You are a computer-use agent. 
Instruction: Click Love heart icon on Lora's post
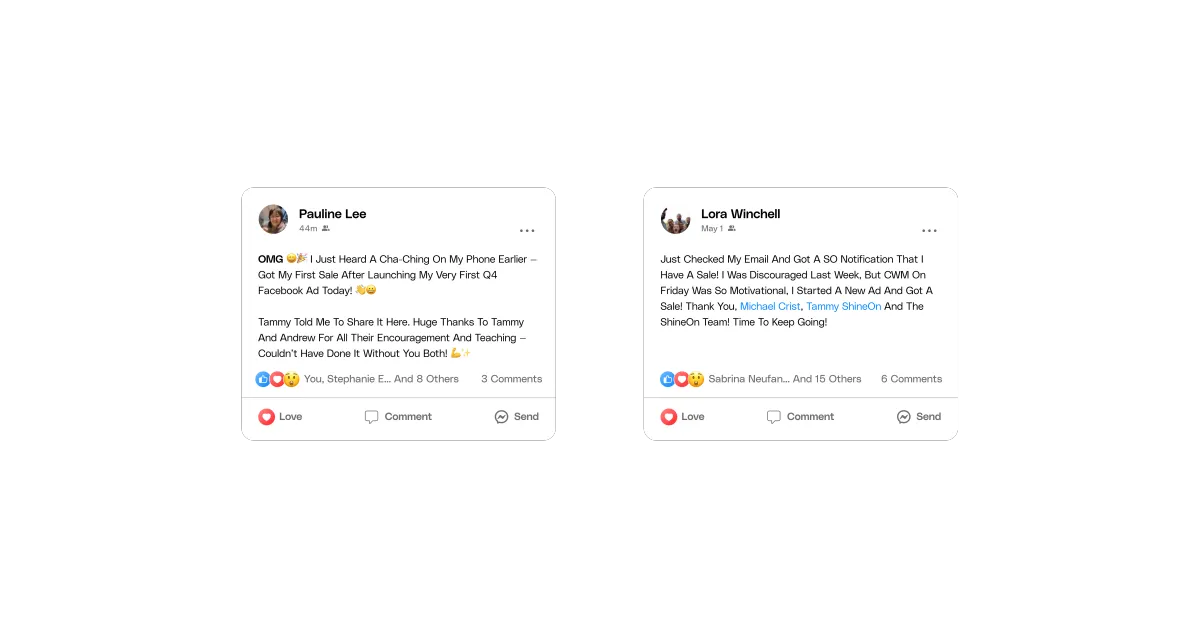pyautogui.click(x=668, y=417)
